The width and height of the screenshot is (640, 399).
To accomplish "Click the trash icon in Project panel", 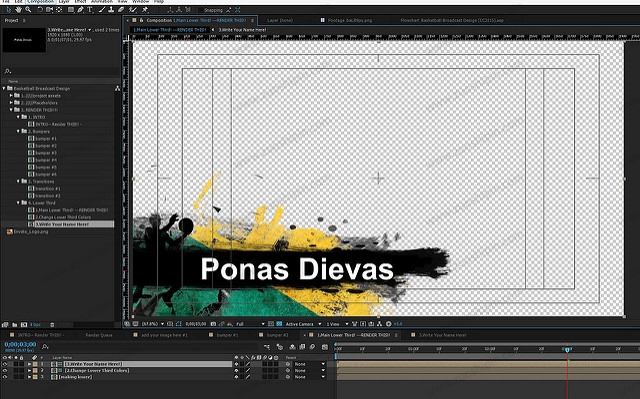I will tap(52, 325).
